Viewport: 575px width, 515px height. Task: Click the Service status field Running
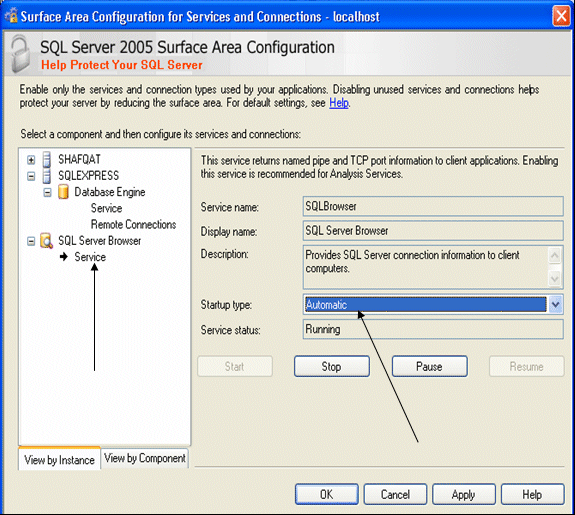tap(433, 329)
